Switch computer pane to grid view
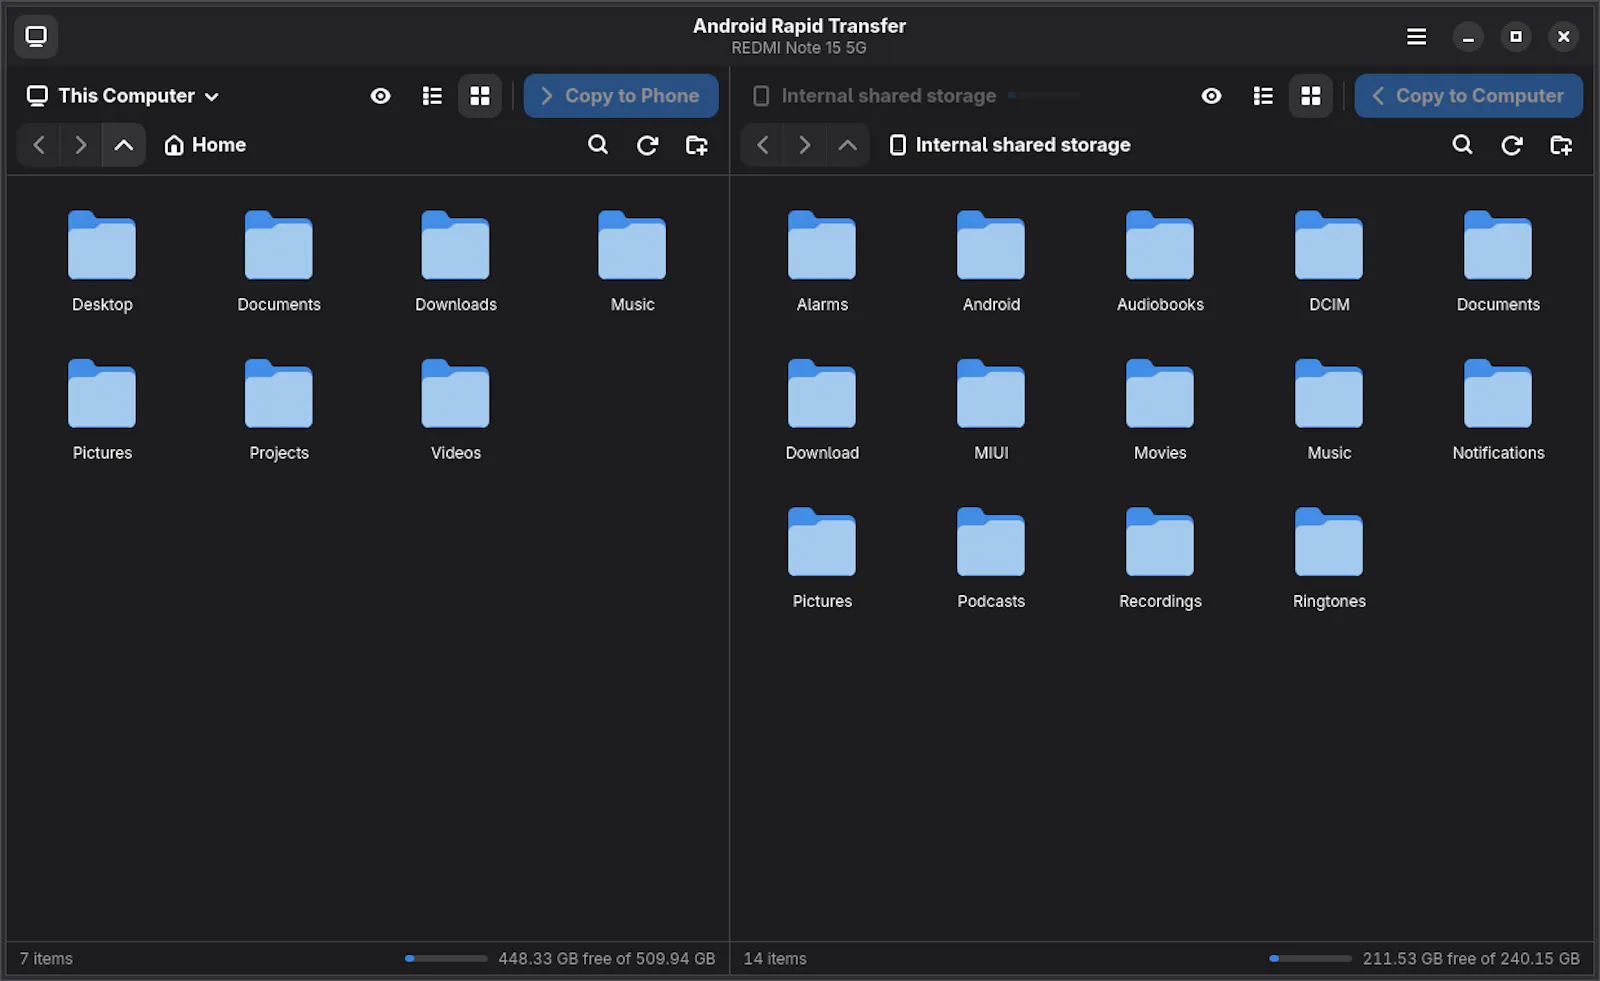Viewport: 1600px width, 981px height. tap(480, 96)
